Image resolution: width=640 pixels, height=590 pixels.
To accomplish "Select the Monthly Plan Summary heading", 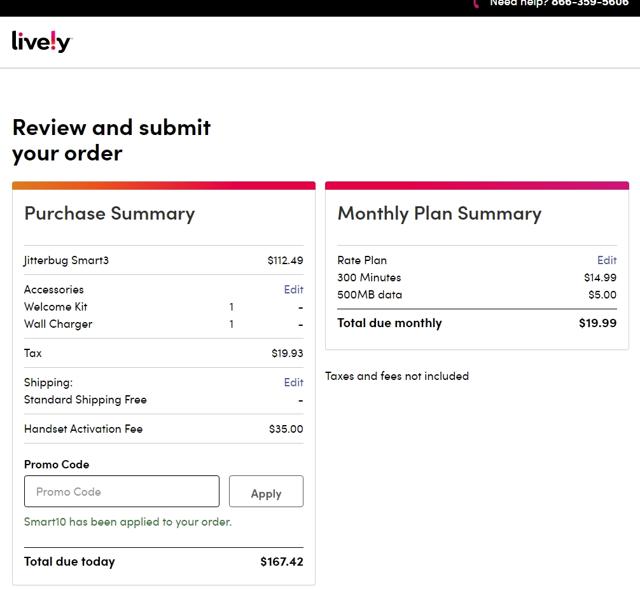I will click(x=440, y=214).
